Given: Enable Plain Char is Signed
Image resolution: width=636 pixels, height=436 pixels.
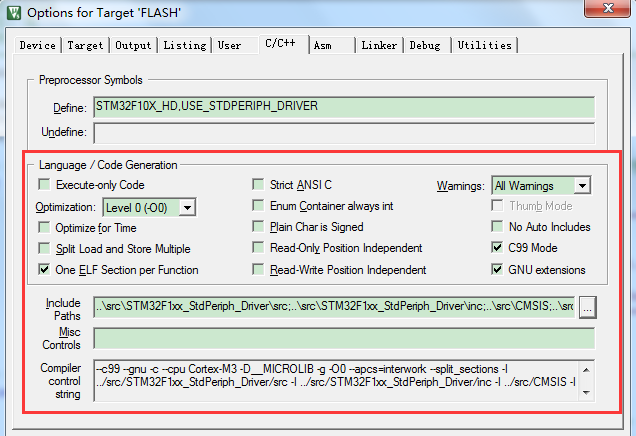Looking at the screenshot, I should [258, 226].
